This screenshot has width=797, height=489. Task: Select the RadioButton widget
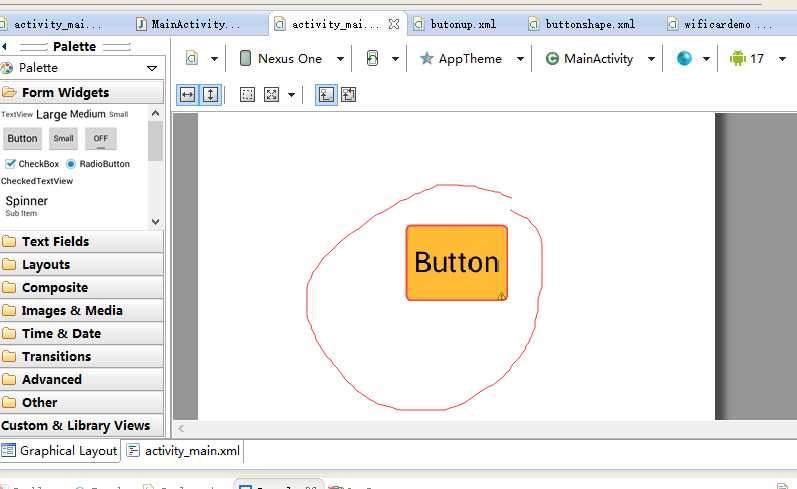(98, 164)
